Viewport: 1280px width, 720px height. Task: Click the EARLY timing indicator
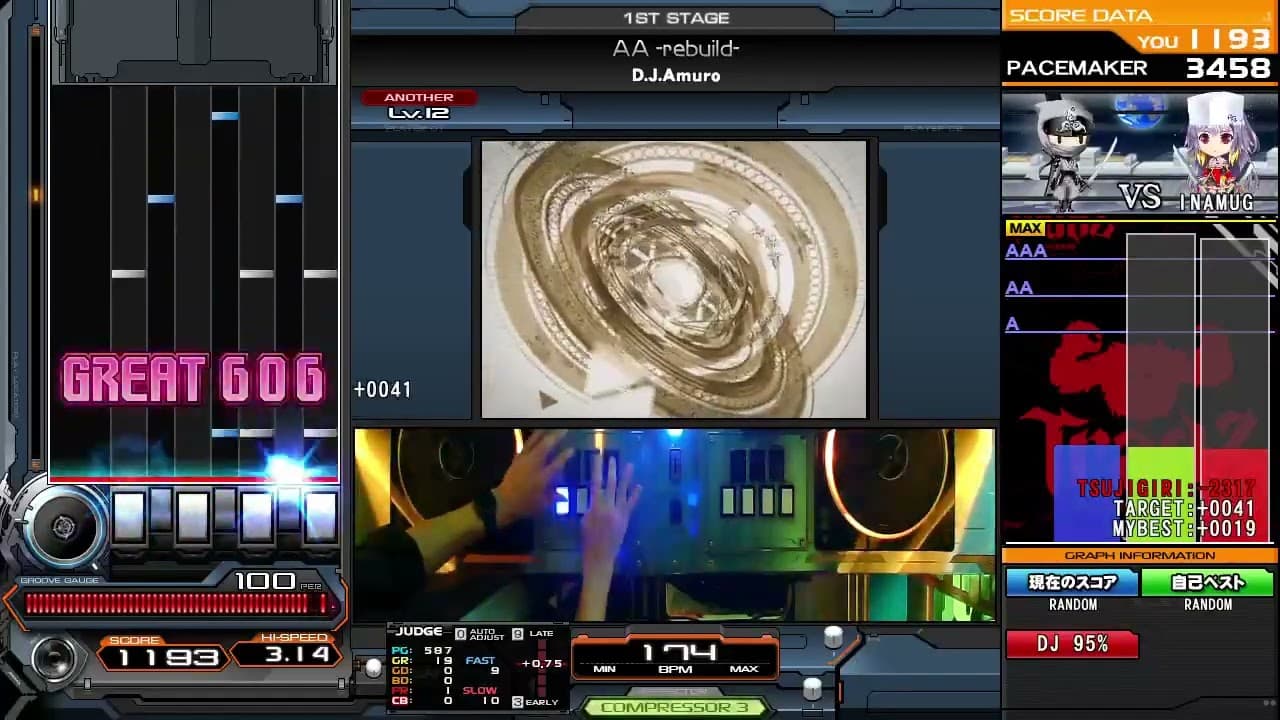click(x=535, y=702)
